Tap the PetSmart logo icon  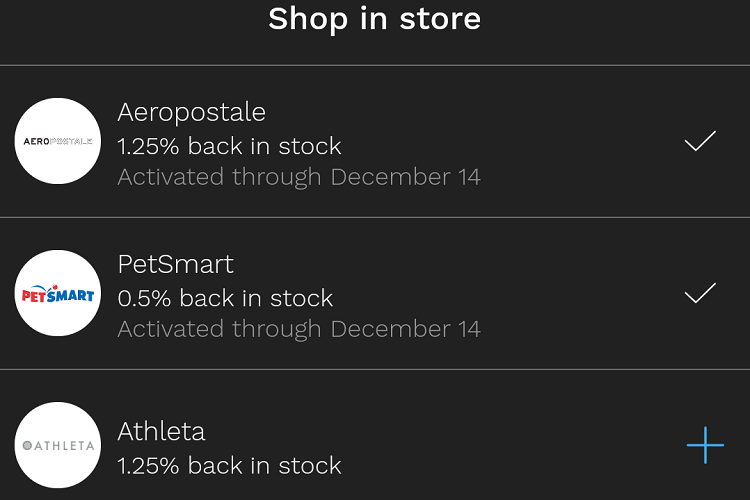click(x=58, y=293)
